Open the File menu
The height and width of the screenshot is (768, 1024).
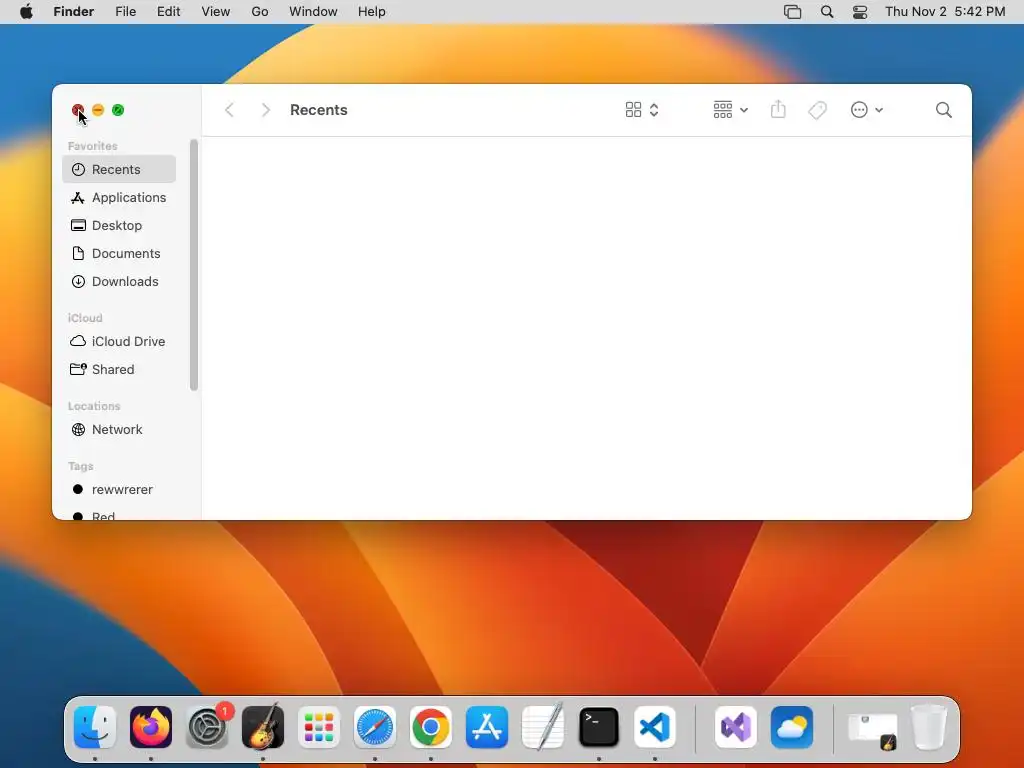pos(125,12)
